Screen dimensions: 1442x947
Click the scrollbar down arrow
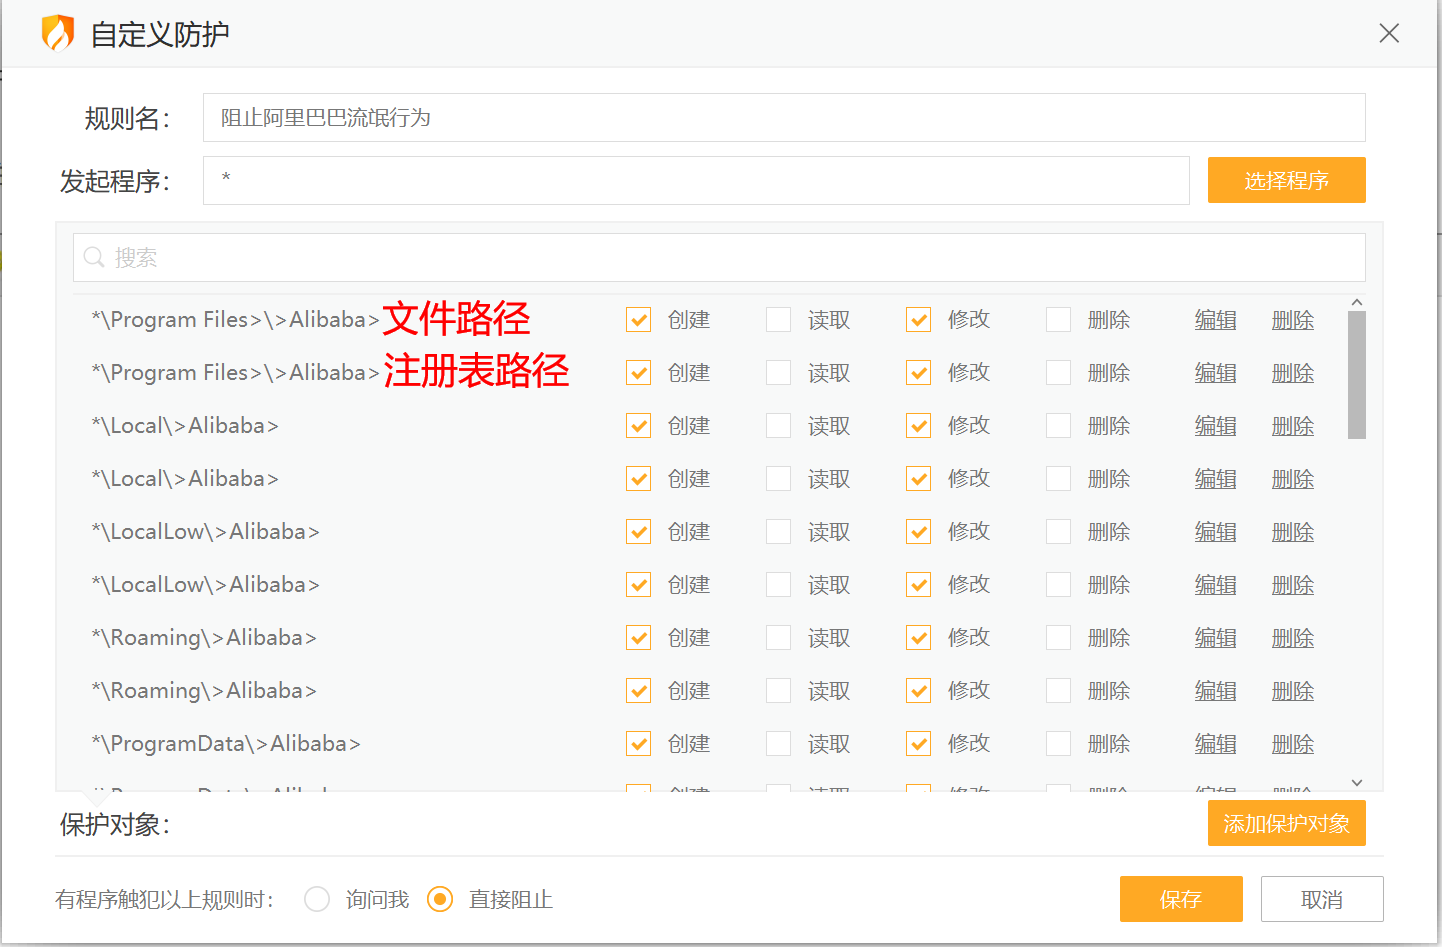click(1356, 783)
